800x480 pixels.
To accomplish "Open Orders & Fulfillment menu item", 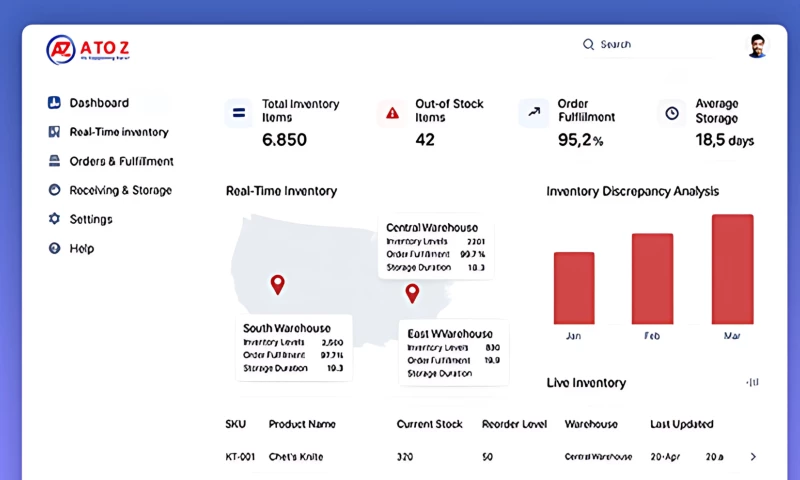I will tap(121, 161).
